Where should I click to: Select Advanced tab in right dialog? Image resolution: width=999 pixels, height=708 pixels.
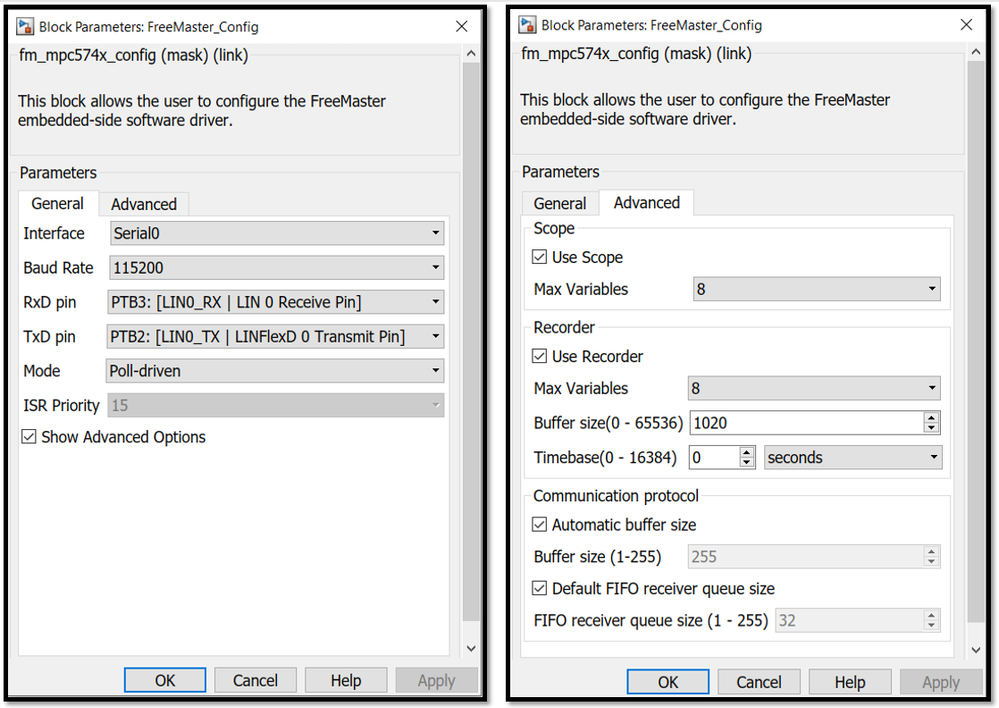647,203
